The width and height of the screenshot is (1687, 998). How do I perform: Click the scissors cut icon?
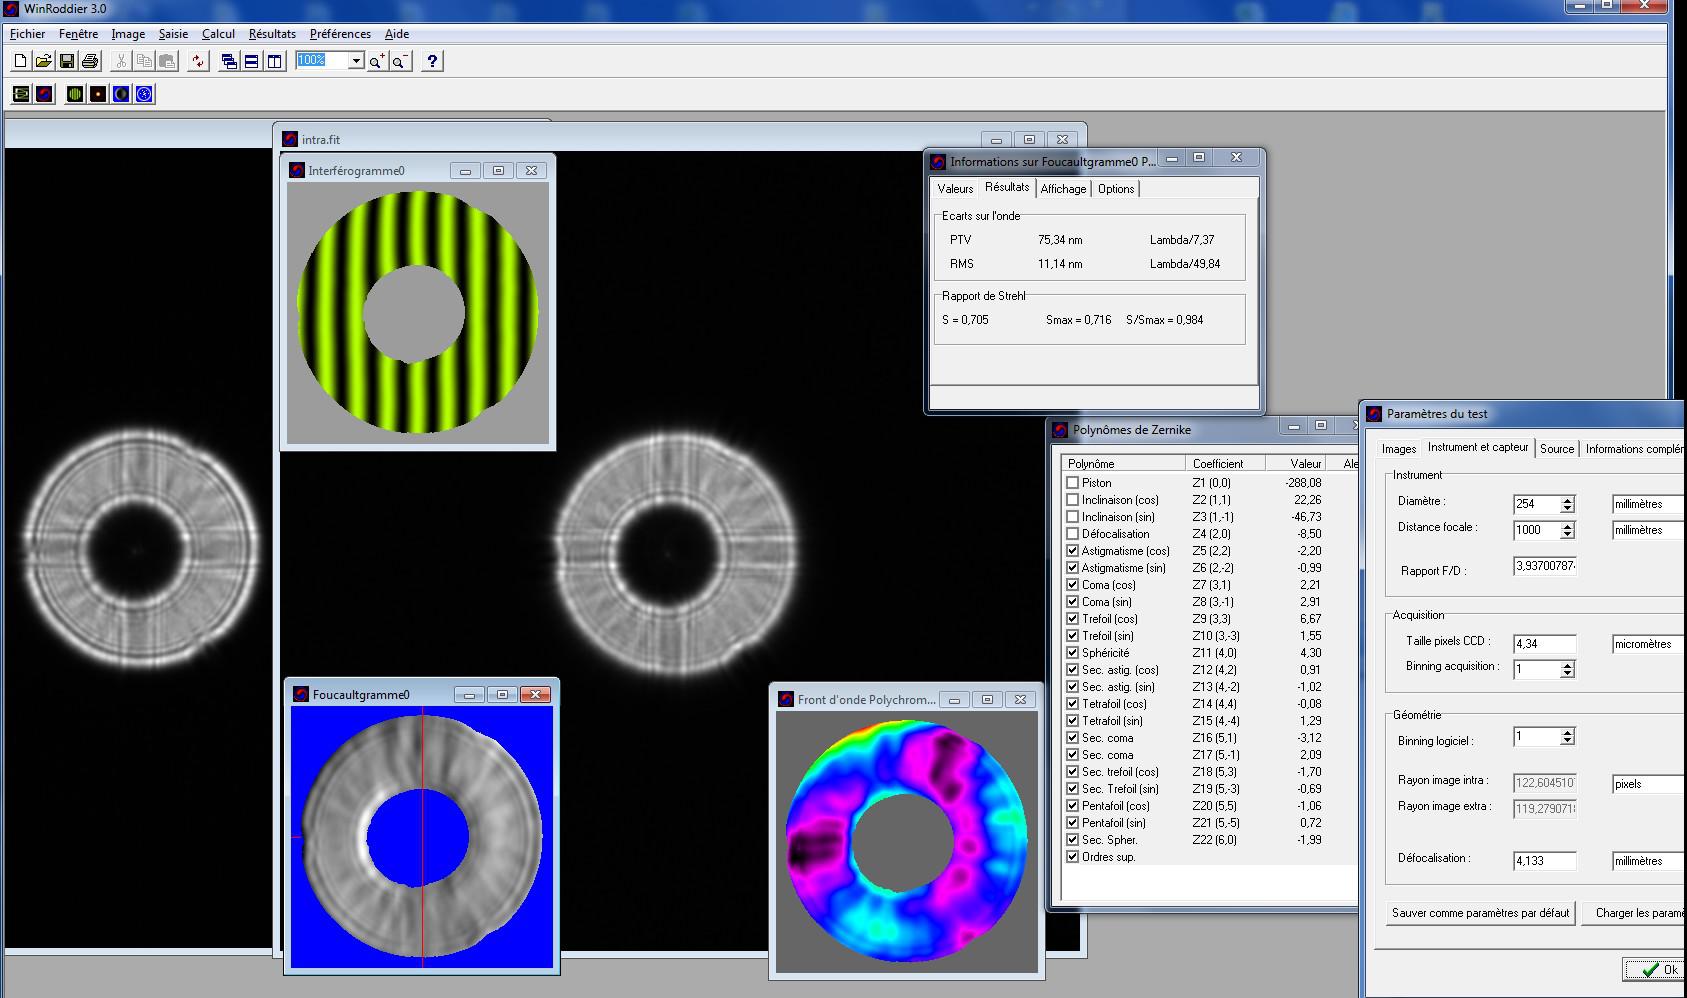[121, 61]
